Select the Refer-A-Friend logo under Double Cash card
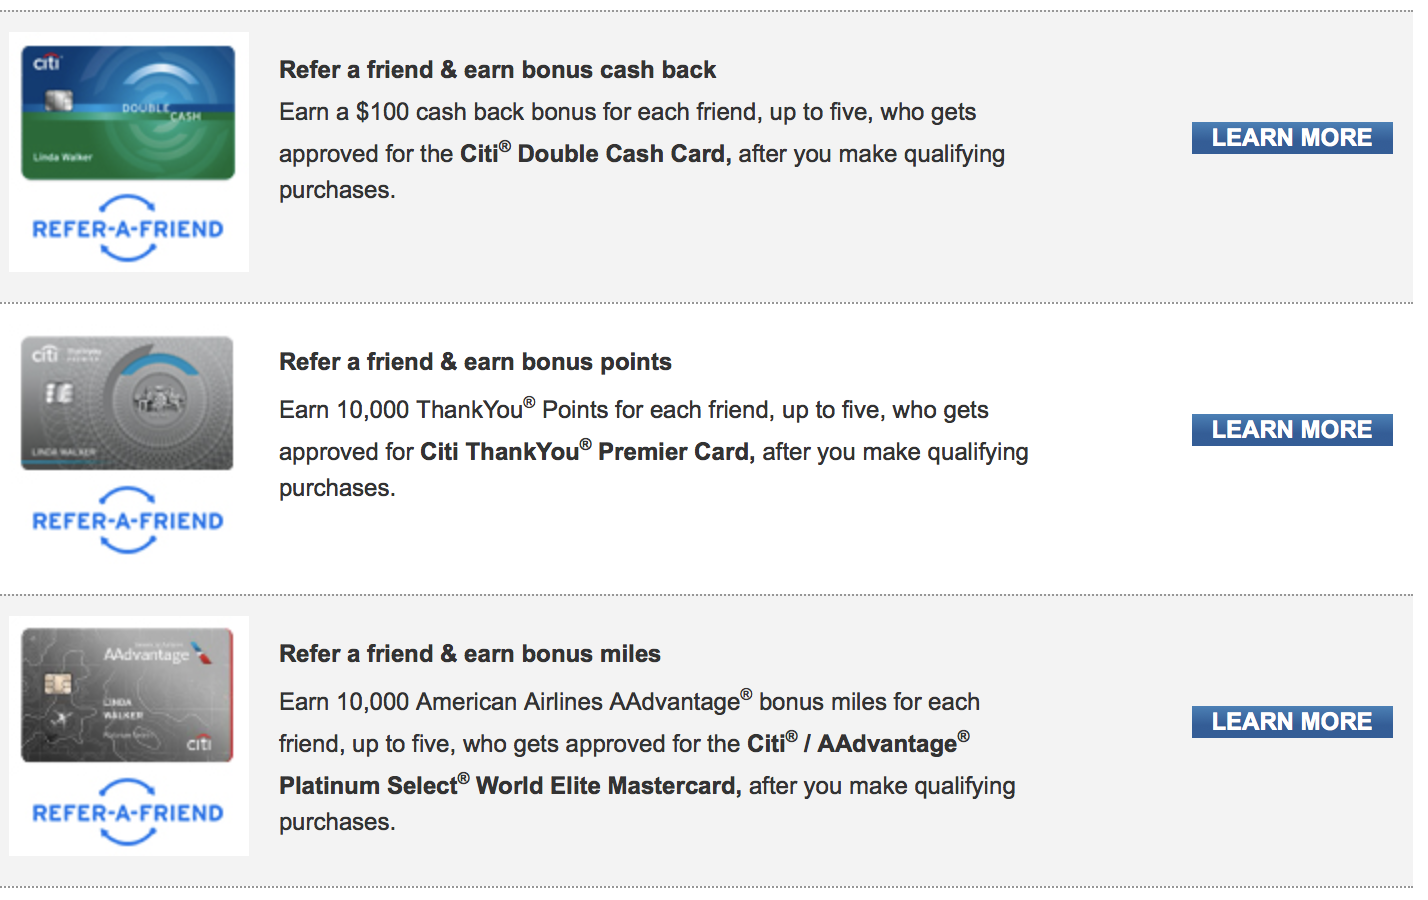1428x900 pixels. (x=128, y=229)
